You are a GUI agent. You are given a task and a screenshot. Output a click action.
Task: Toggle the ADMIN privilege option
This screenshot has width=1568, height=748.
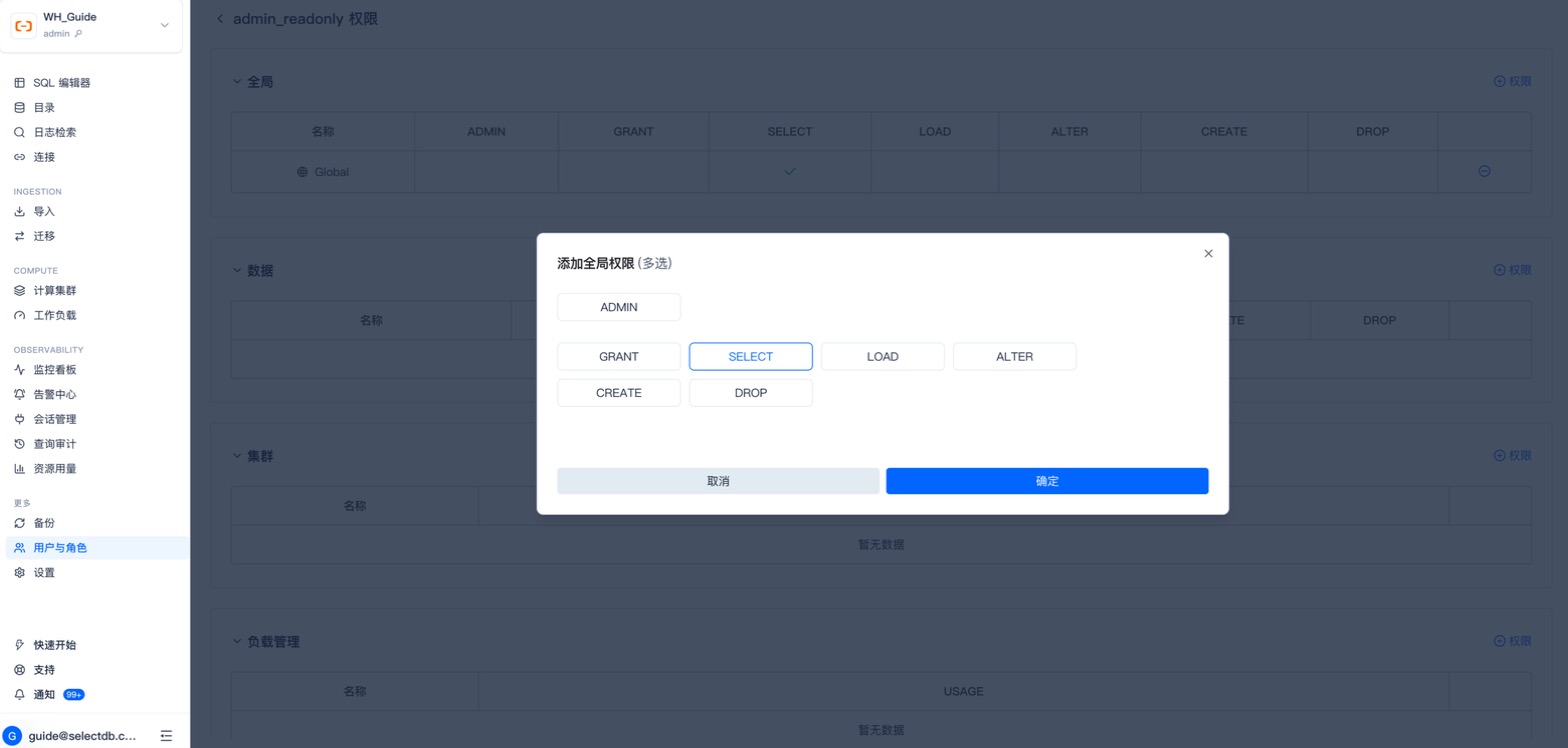(x=619, y=307)
